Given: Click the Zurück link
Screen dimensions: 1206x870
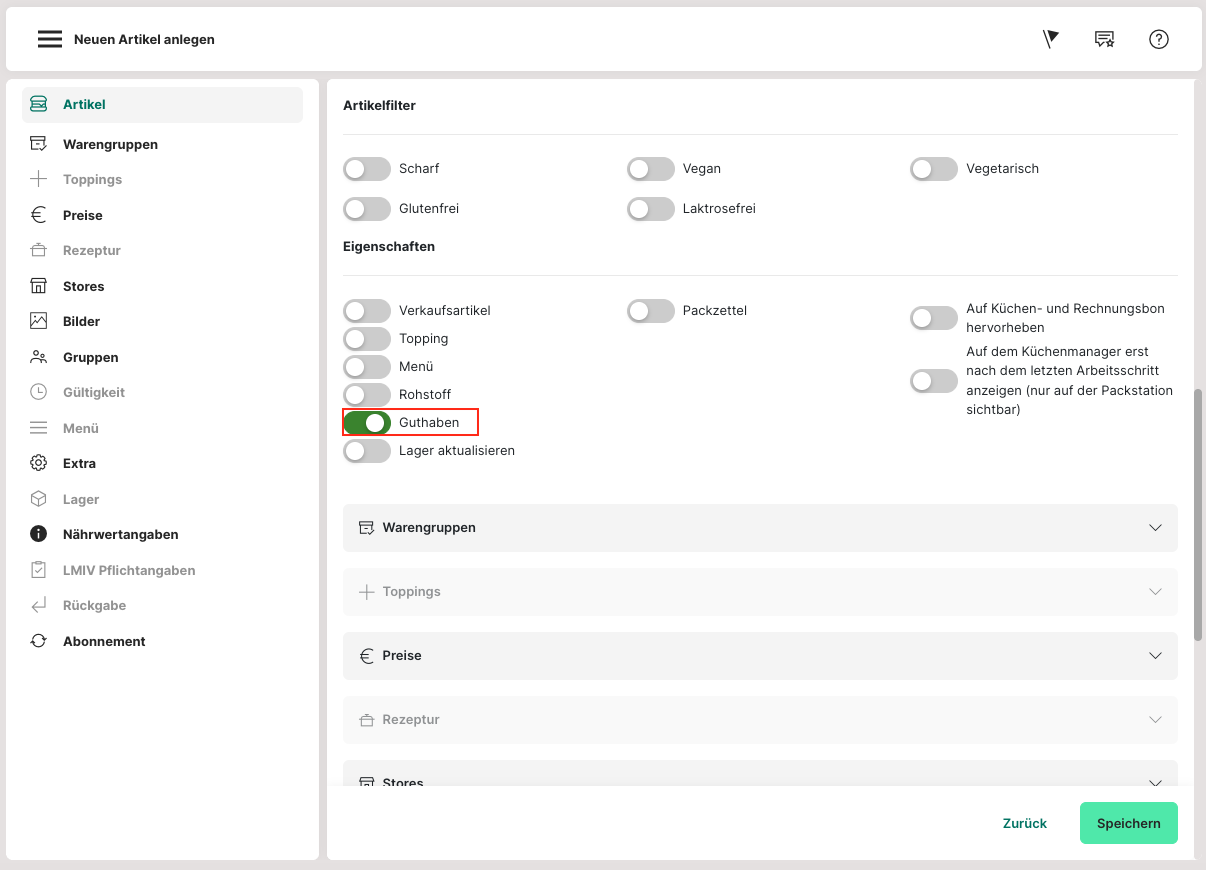Looking at the screenshot, I should point(1024,823).
